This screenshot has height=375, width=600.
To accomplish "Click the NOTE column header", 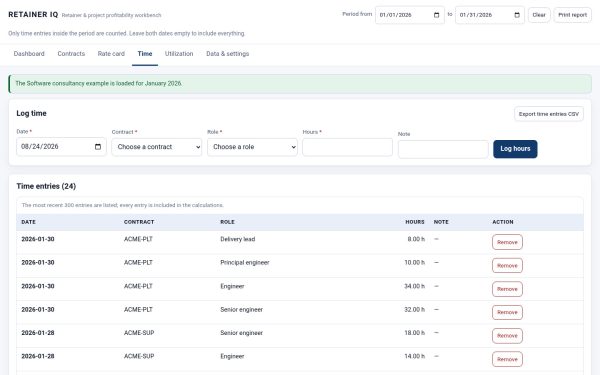I will [x=441, y=222].
